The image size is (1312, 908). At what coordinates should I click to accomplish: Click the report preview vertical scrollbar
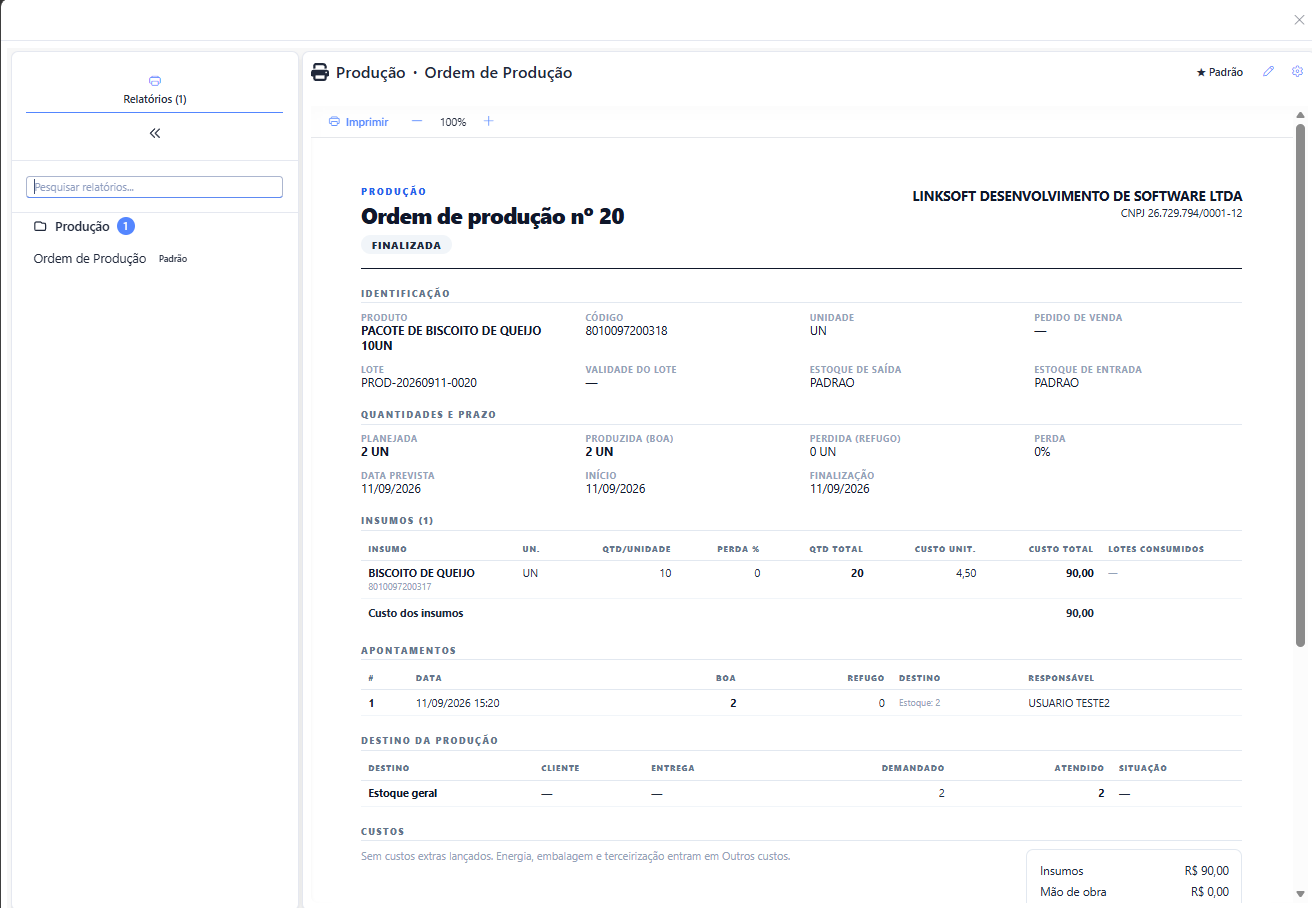click(1300, 385)
